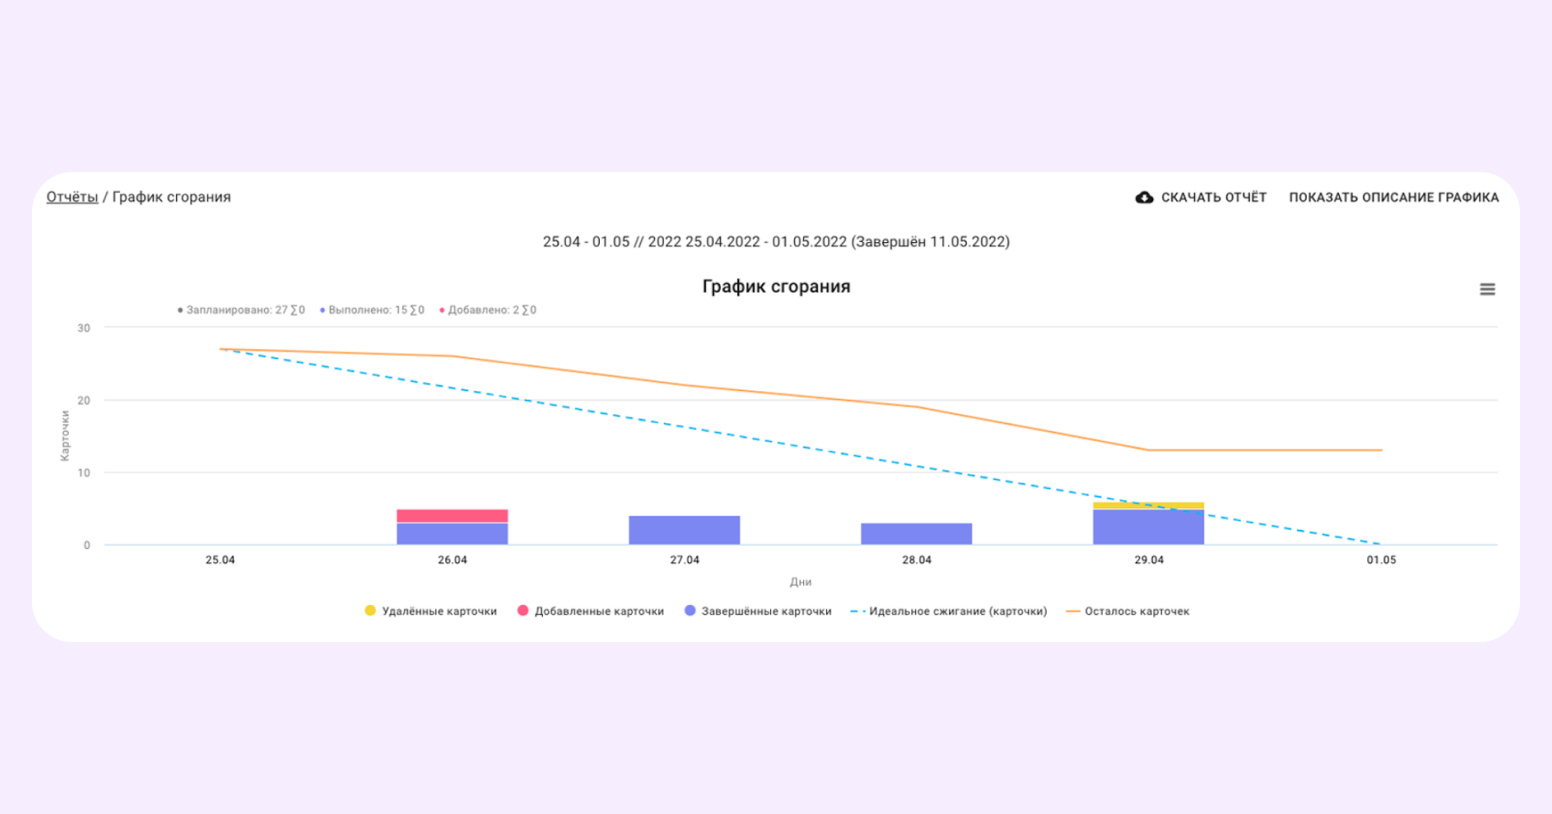Click the Дни axis title
Image resolution: width=1552 pixels, height=814 pixels.
(x=800, y=582)
